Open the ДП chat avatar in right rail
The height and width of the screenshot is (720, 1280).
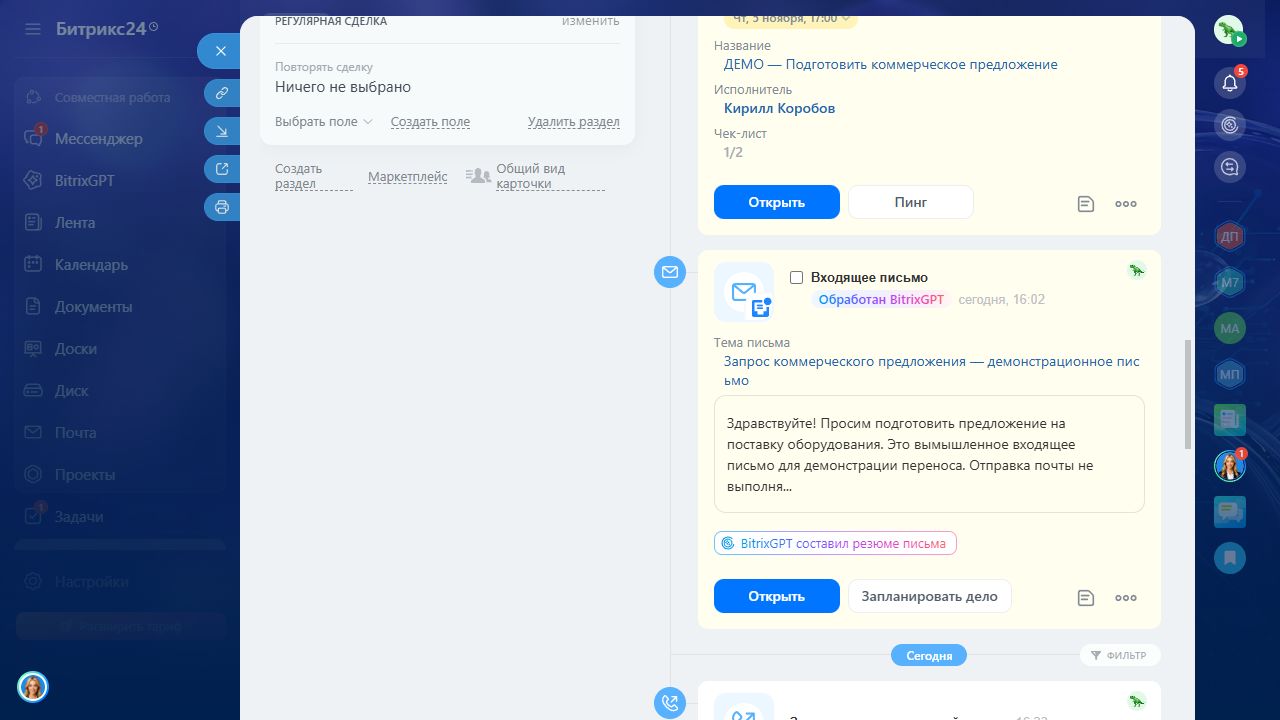(x=1230, y=237)
